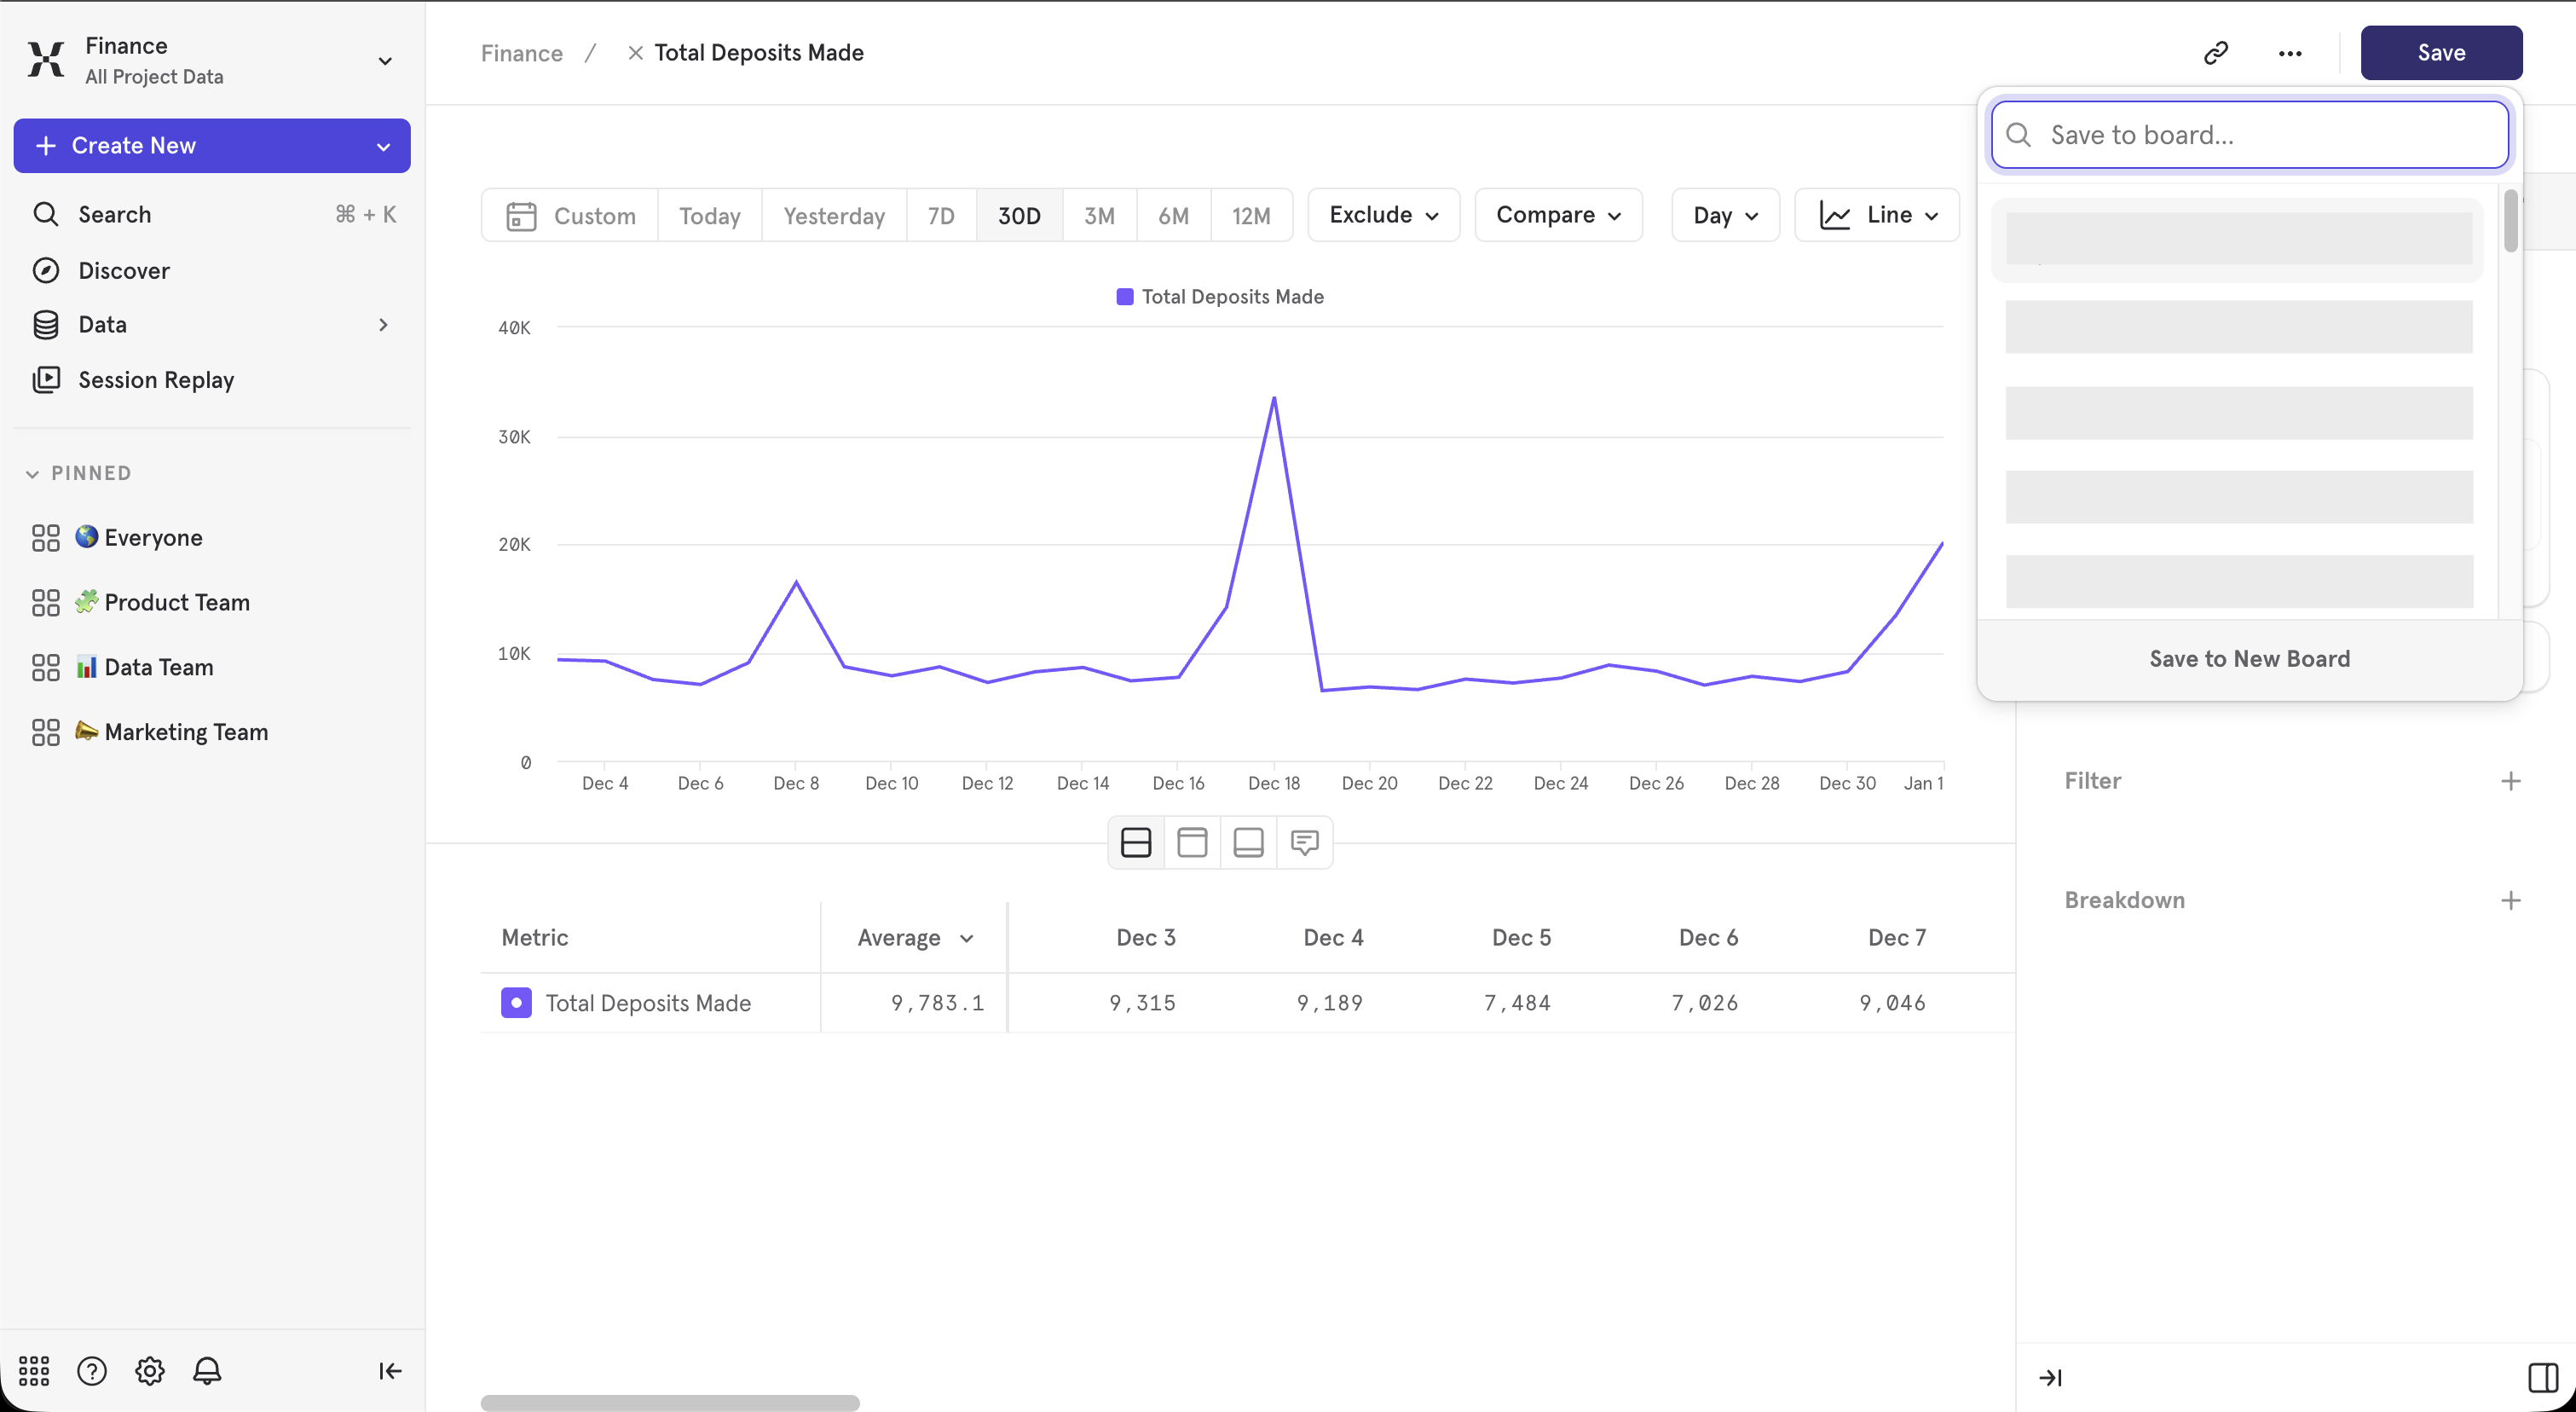
Task: Click the table horizontal scrollbar
Action: 670,1402
